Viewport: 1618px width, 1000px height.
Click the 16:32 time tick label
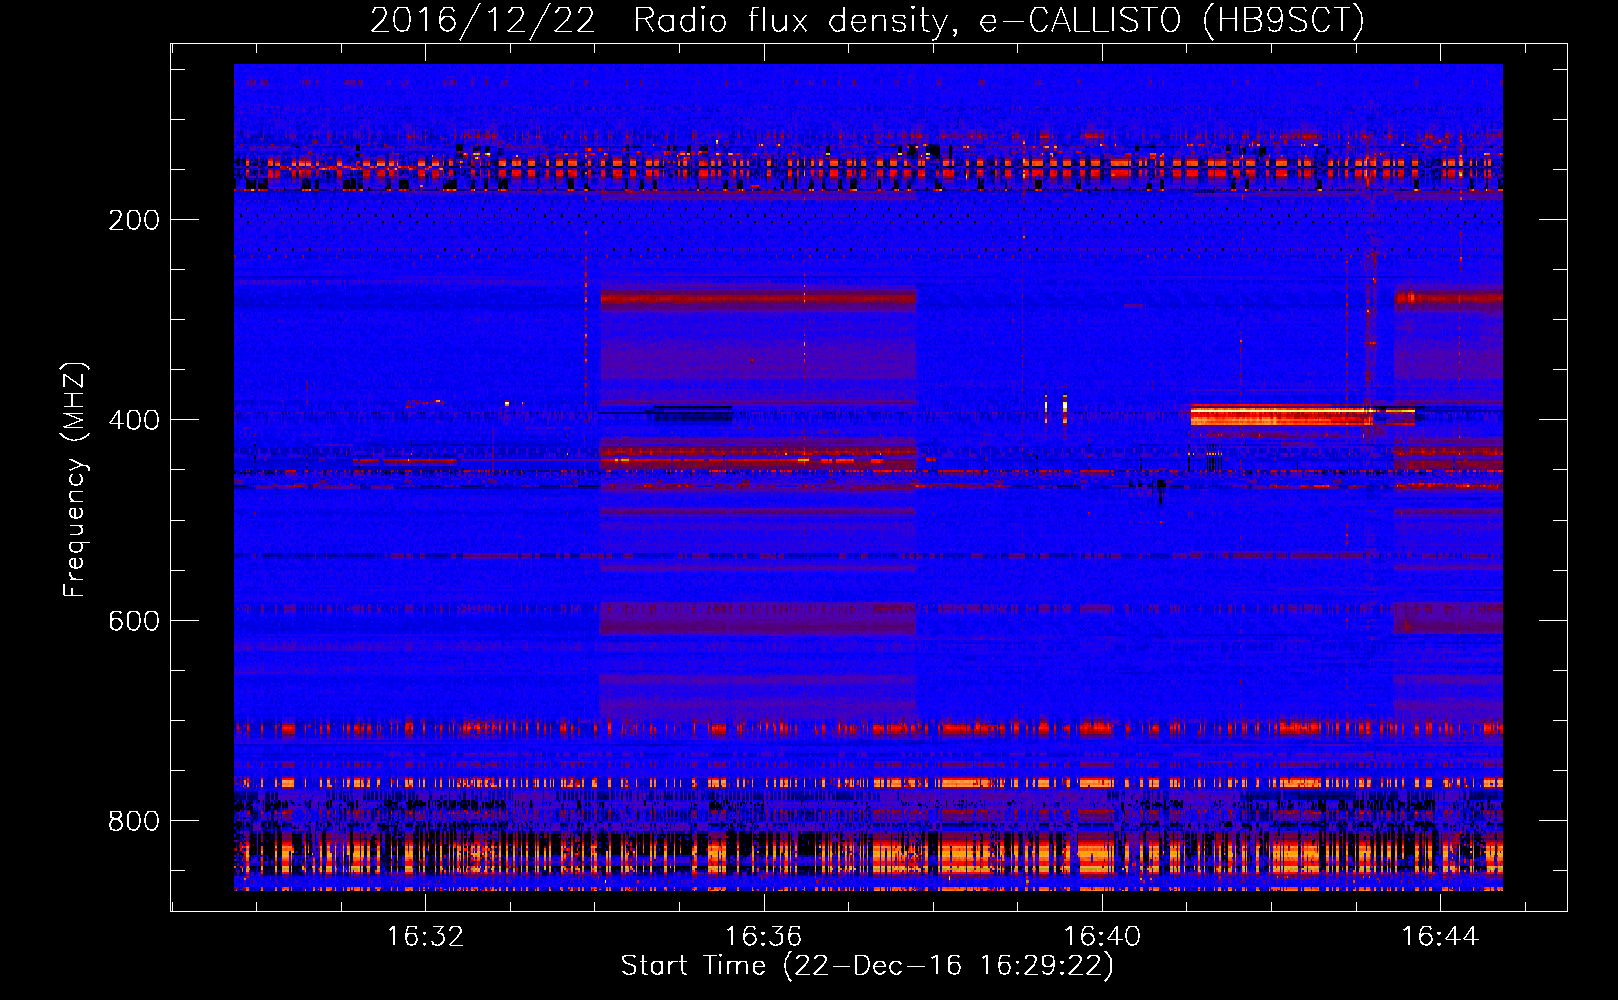click(426, 937)
